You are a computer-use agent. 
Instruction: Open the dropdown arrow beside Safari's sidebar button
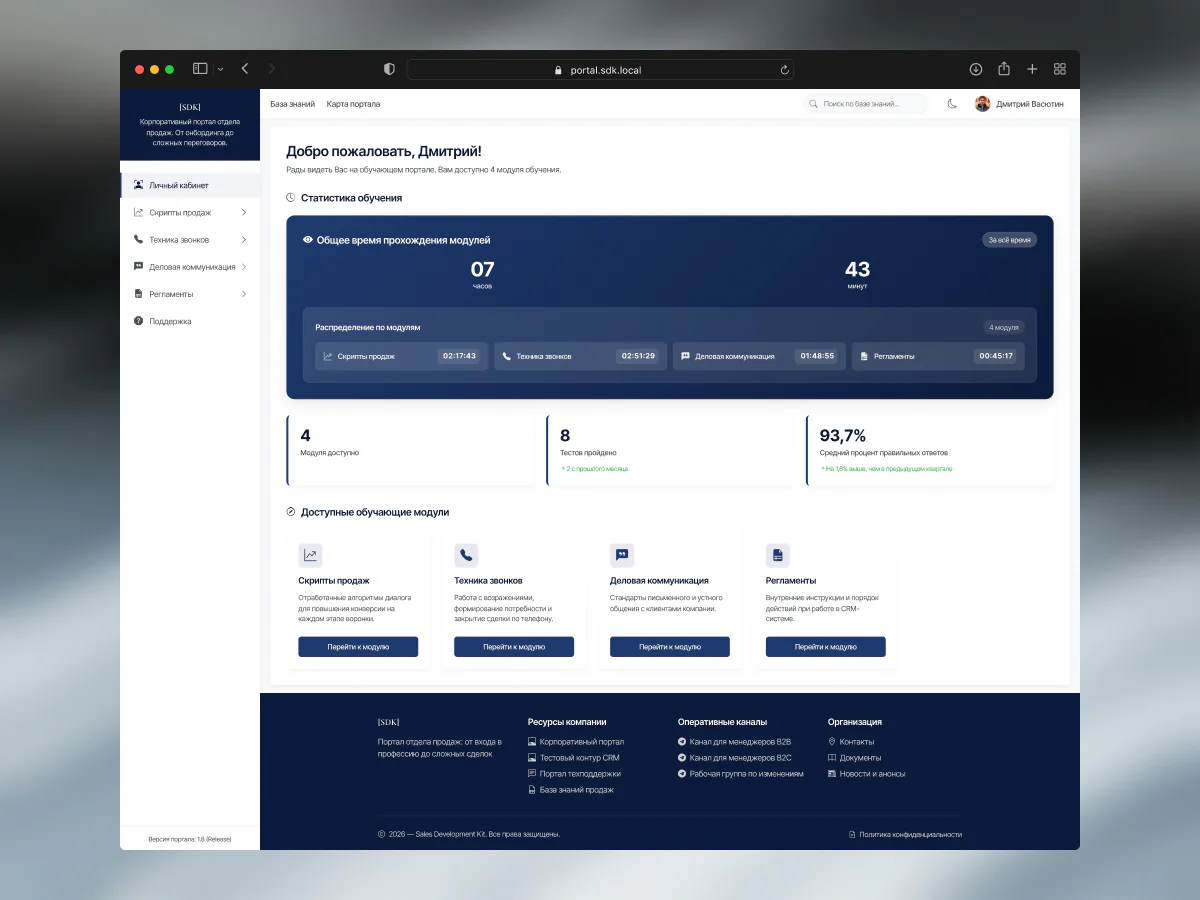click(x=220, y=69)
